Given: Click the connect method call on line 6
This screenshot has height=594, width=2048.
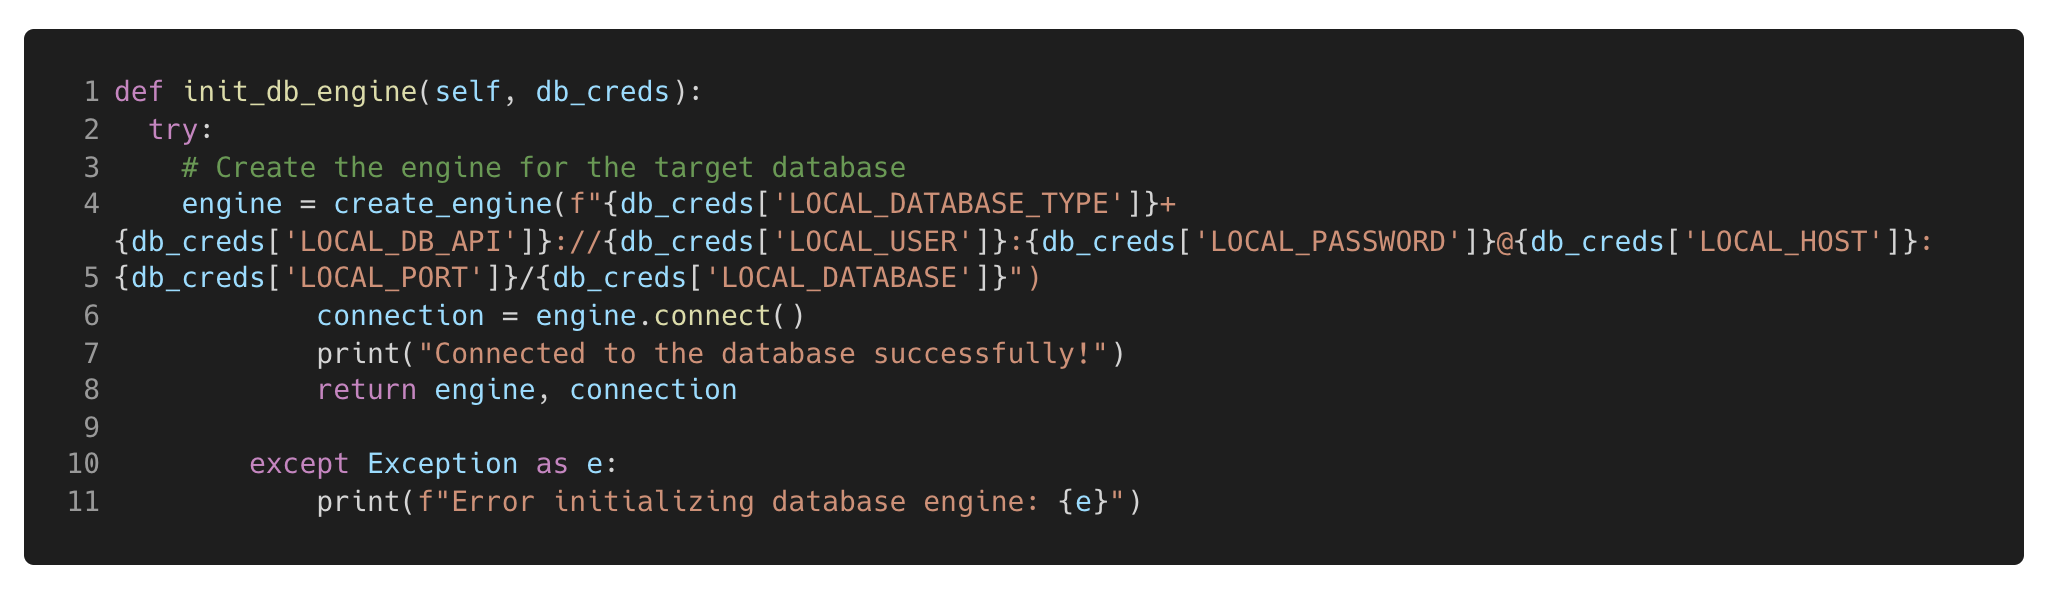Looking at the screenshot, I should tap(711, 316).
